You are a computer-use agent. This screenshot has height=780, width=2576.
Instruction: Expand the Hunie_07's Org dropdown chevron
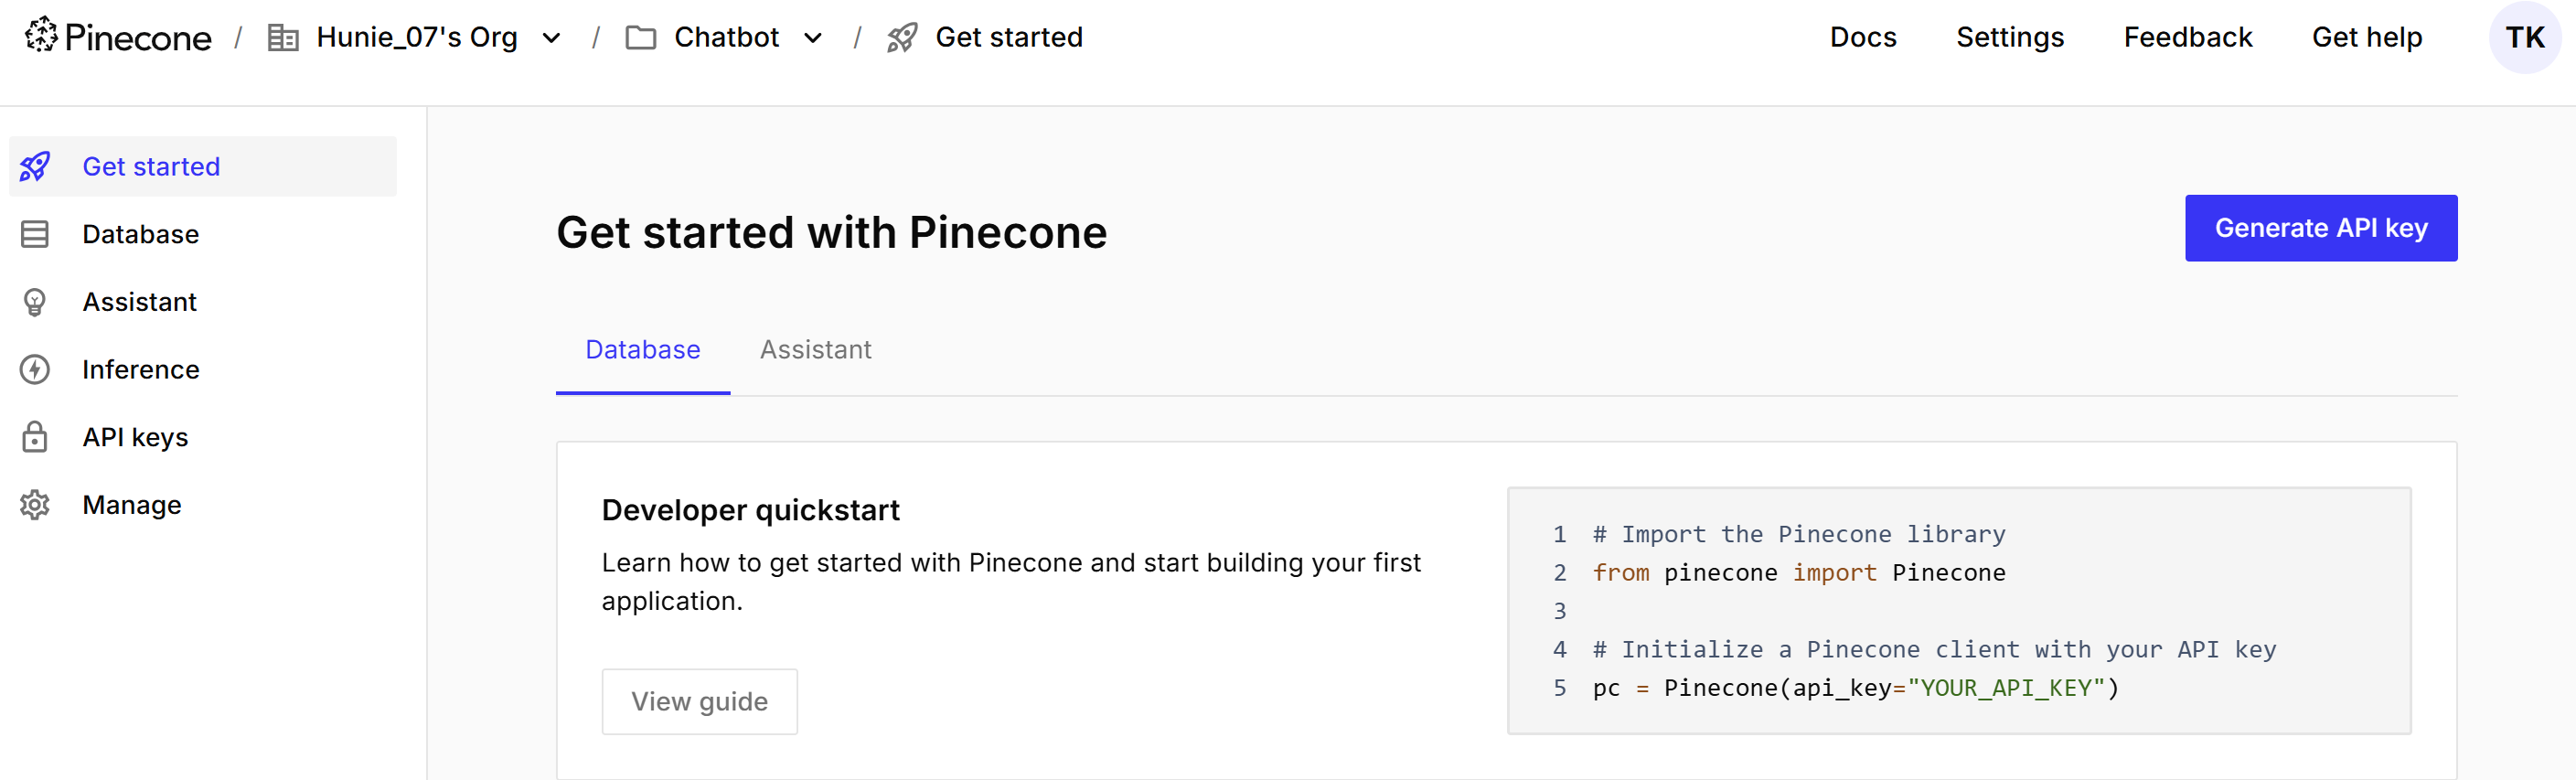[x=551, y=39]
